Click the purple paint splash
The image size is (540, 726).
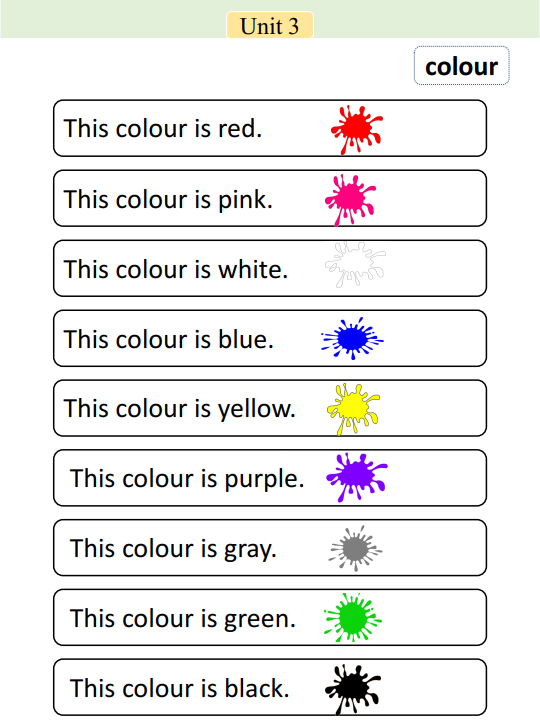(x=357, y=477)
